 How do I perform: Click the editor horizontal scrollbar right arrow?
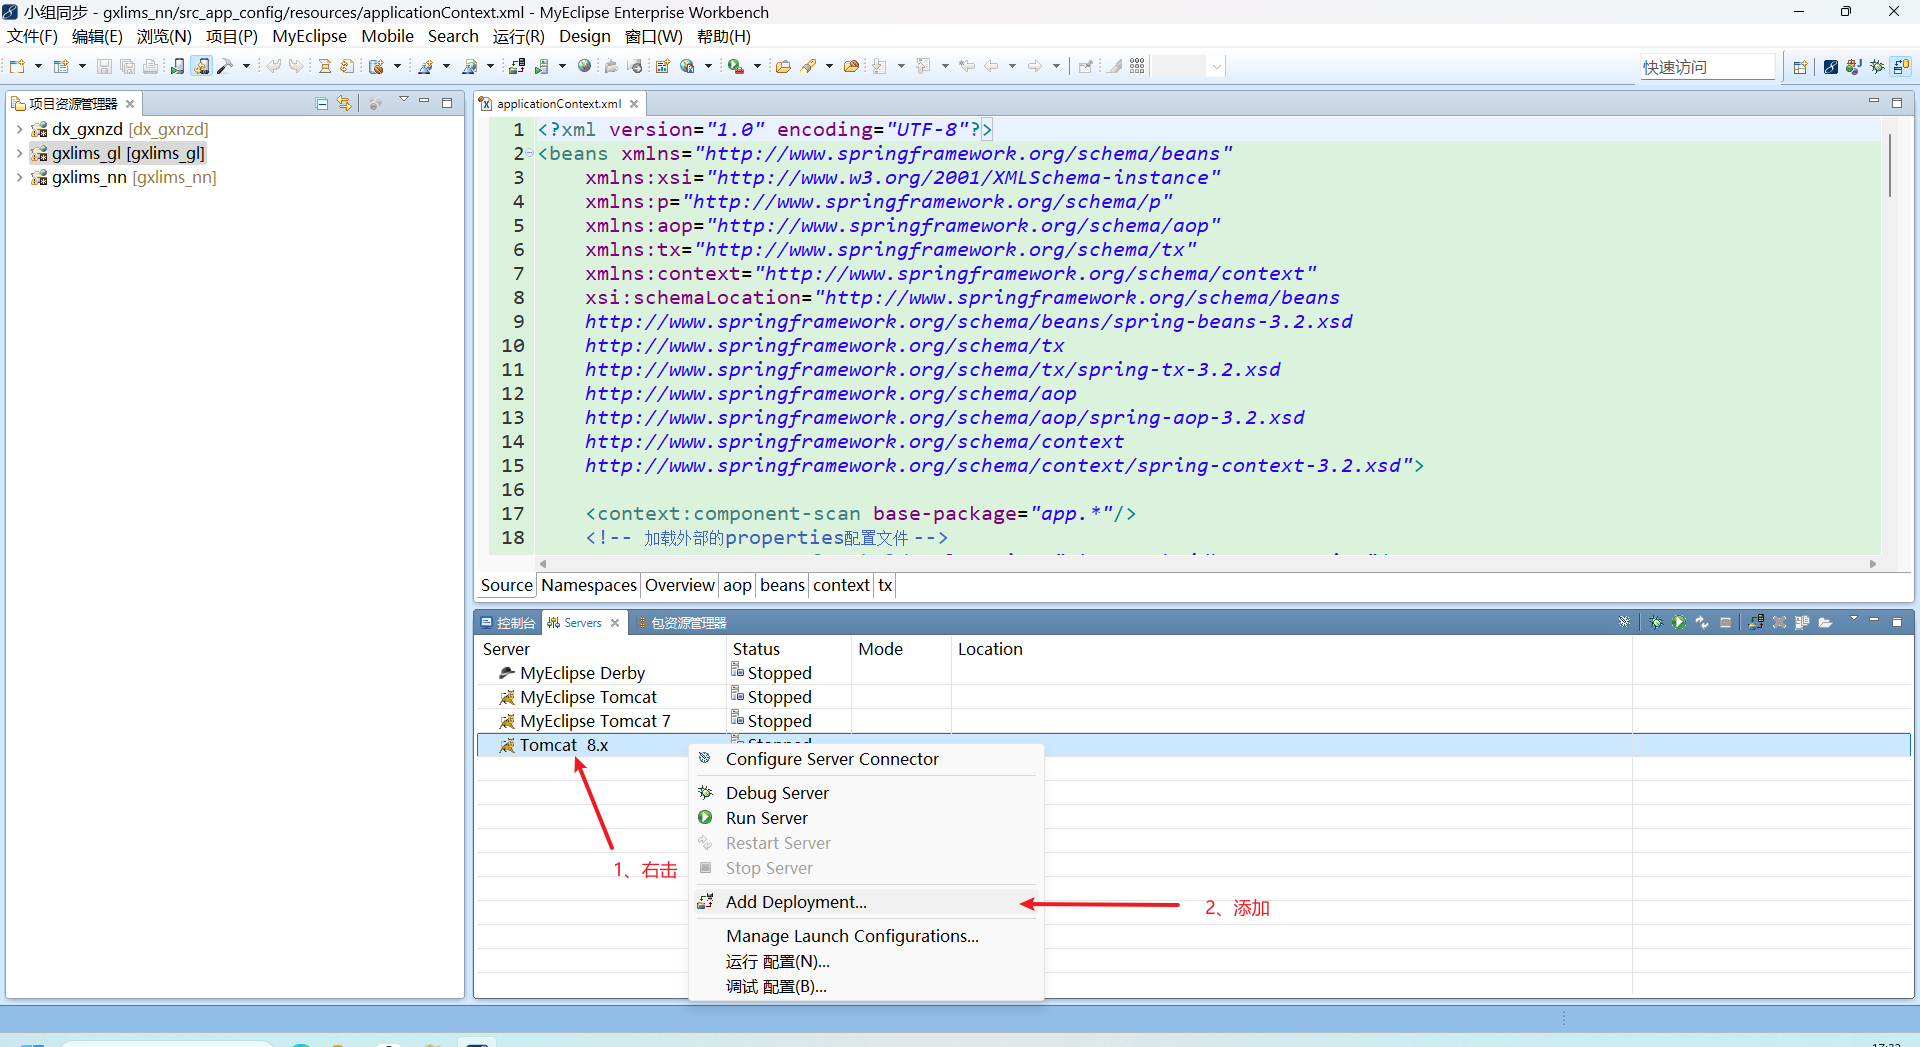click(1873, 564)
